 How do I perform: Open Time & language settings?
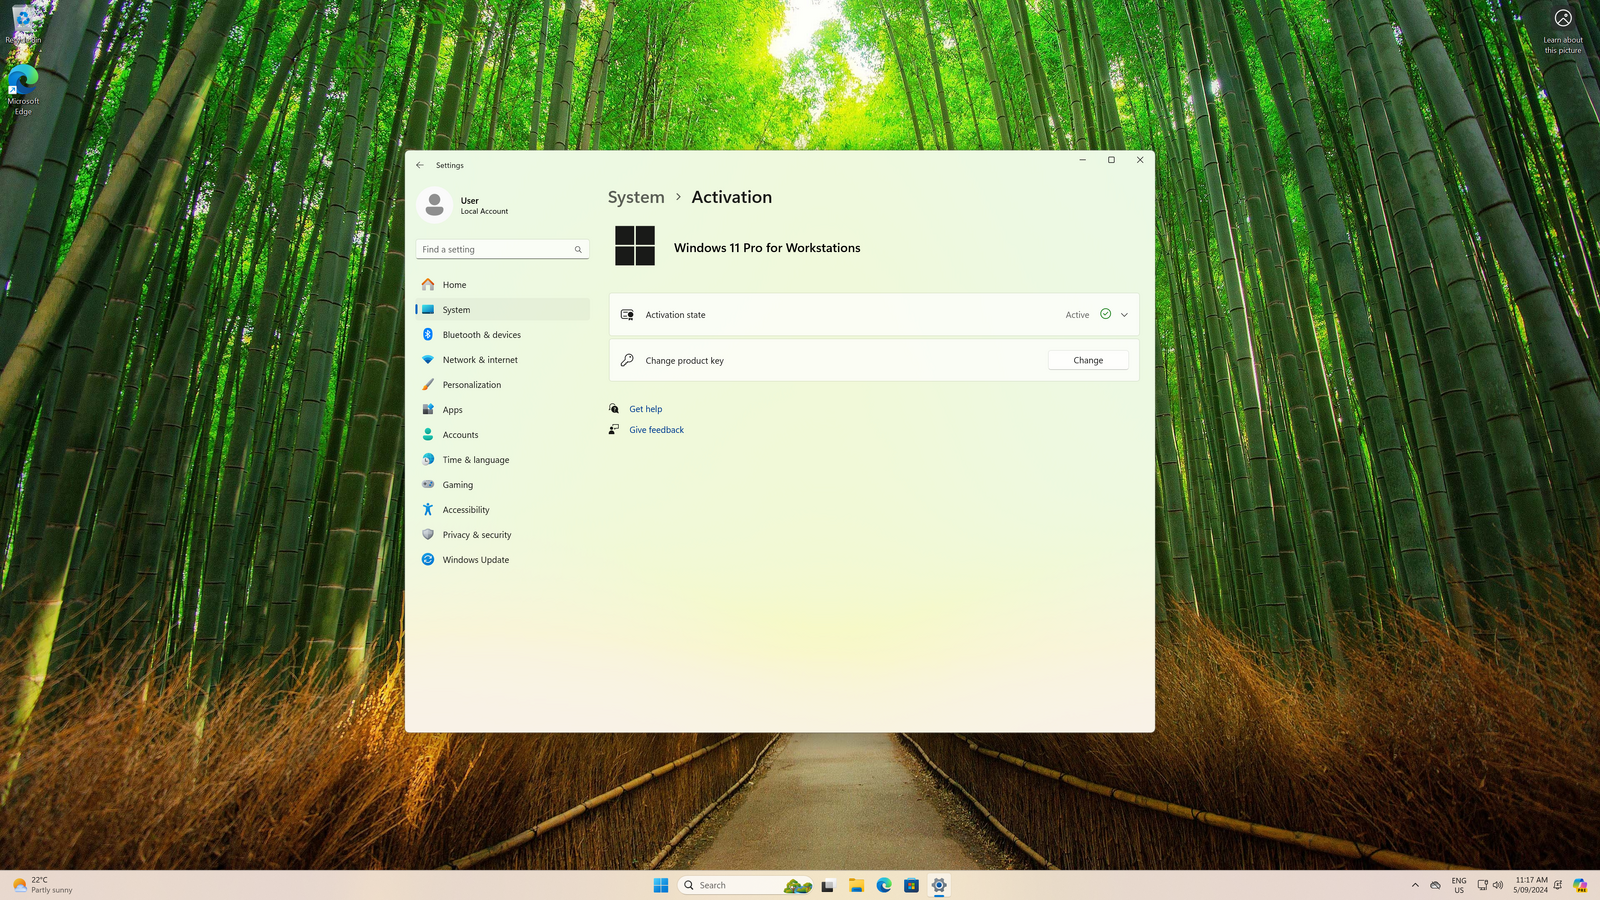(502, 460)
